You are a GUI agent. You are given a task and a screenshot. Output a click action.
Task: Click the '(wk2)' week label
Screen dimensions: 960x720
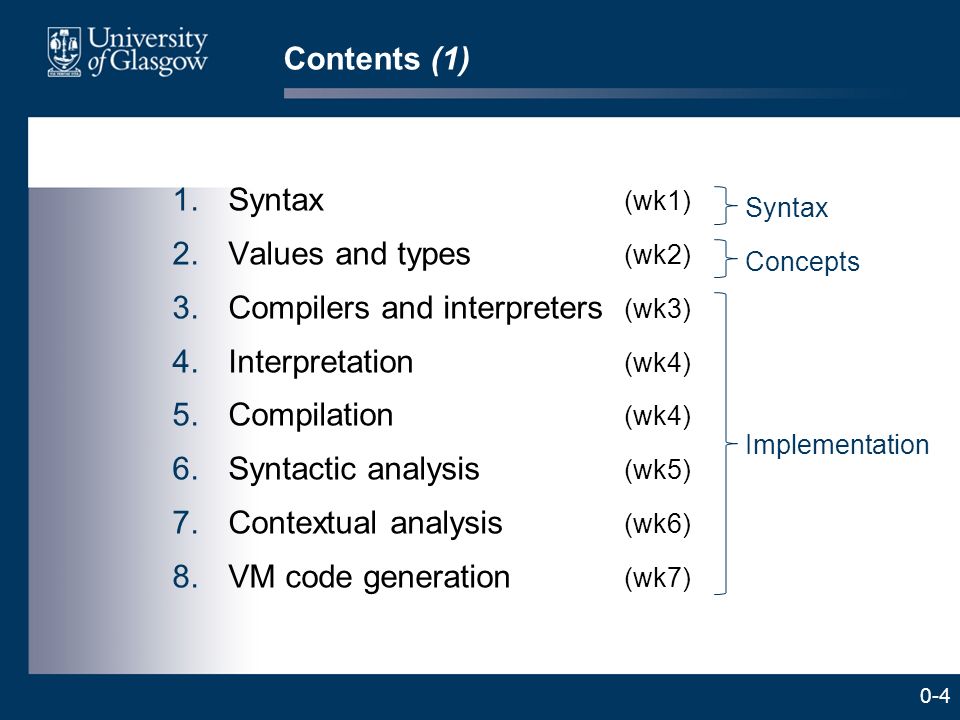[658, 255]
